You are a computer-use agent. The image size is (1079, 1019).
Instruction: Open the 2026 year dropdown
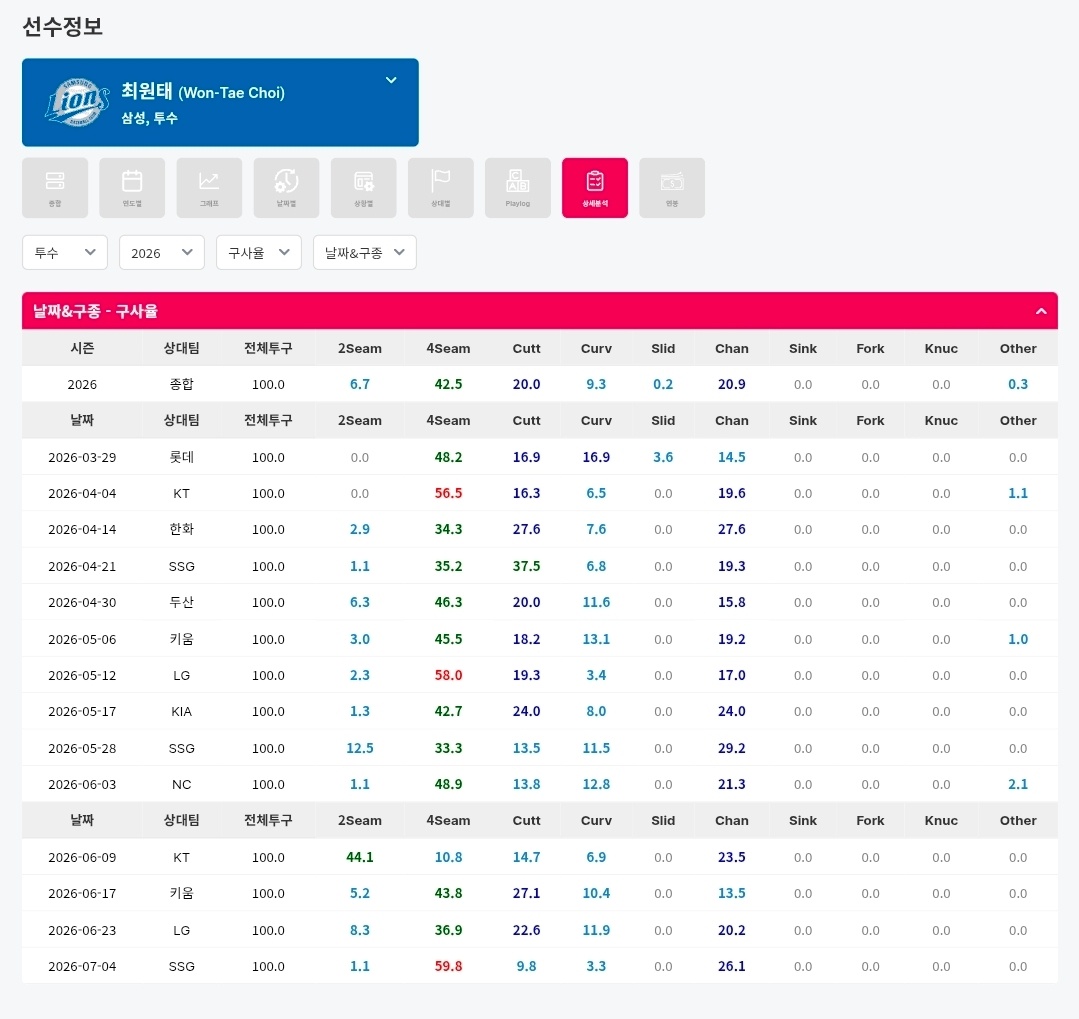(x=162, y=253)
